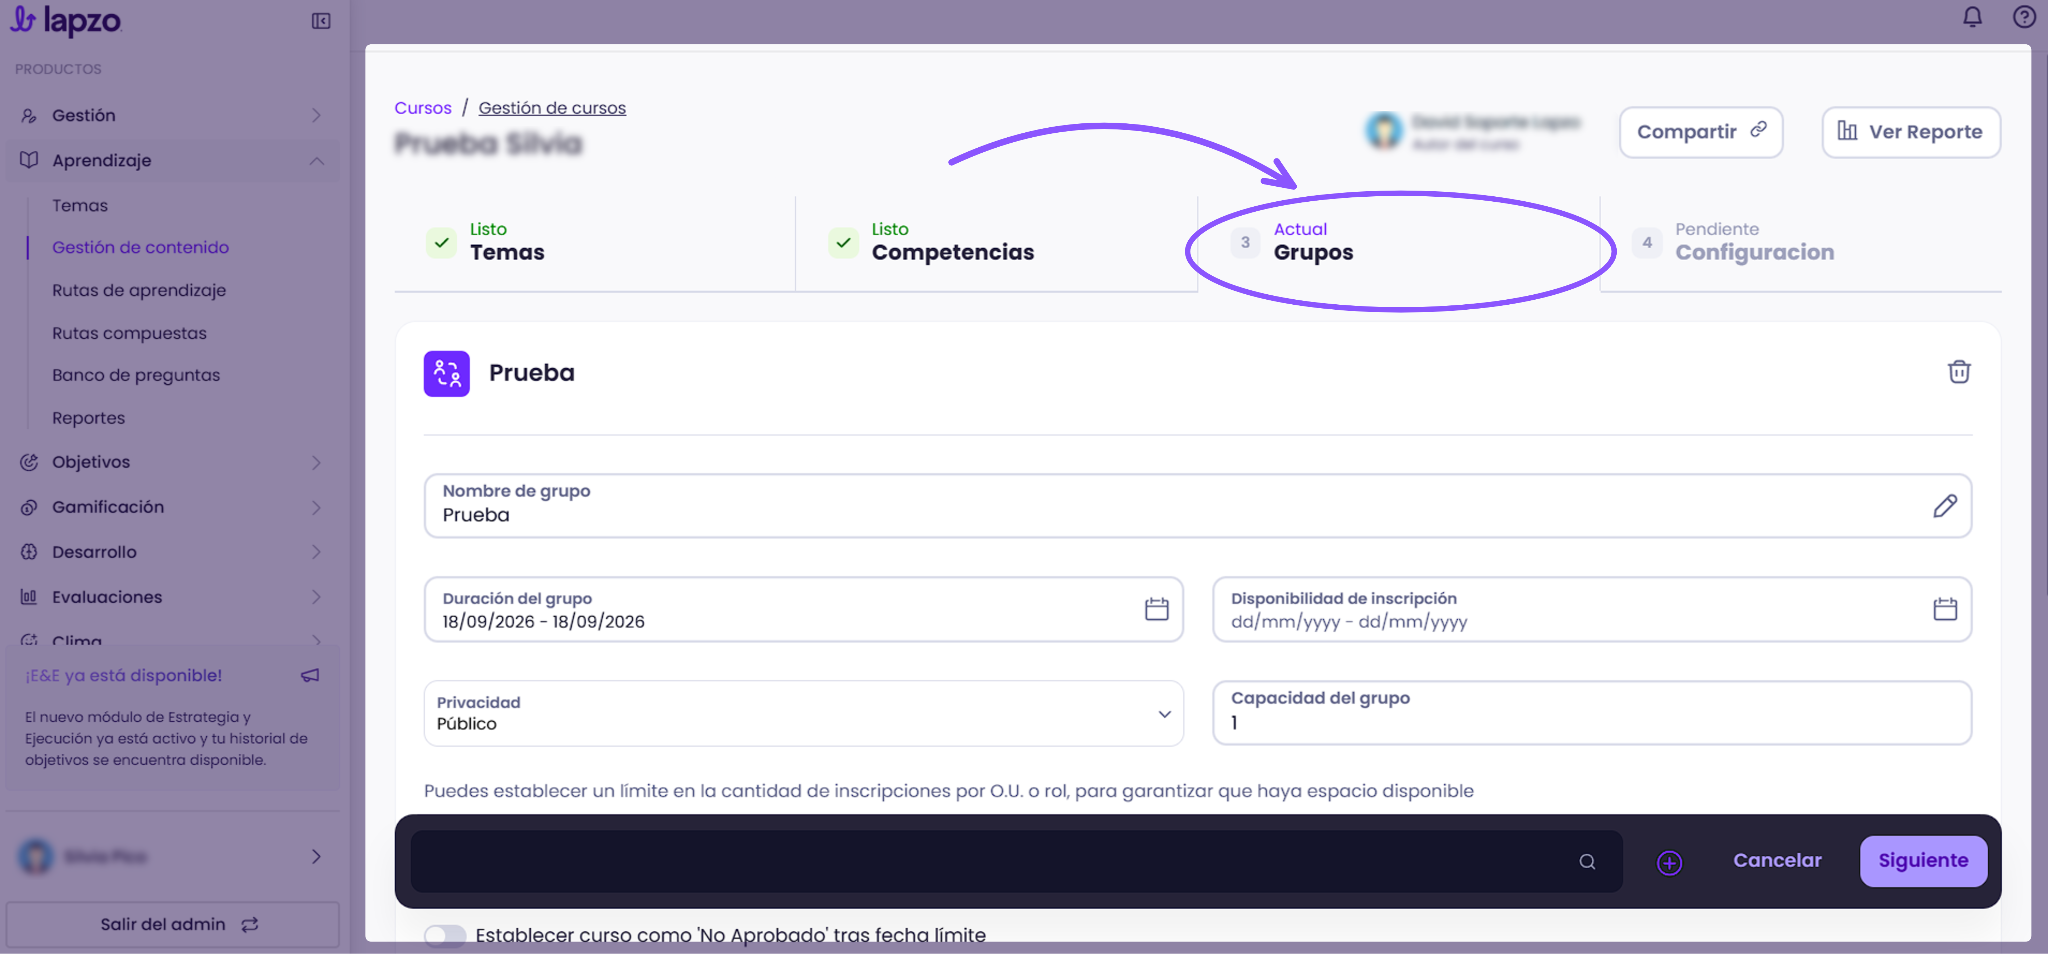Toggle 'No Aprobado' tras fecha límite switch
2048x954 pixels.
pyautogui.click(x=445, y=936)
